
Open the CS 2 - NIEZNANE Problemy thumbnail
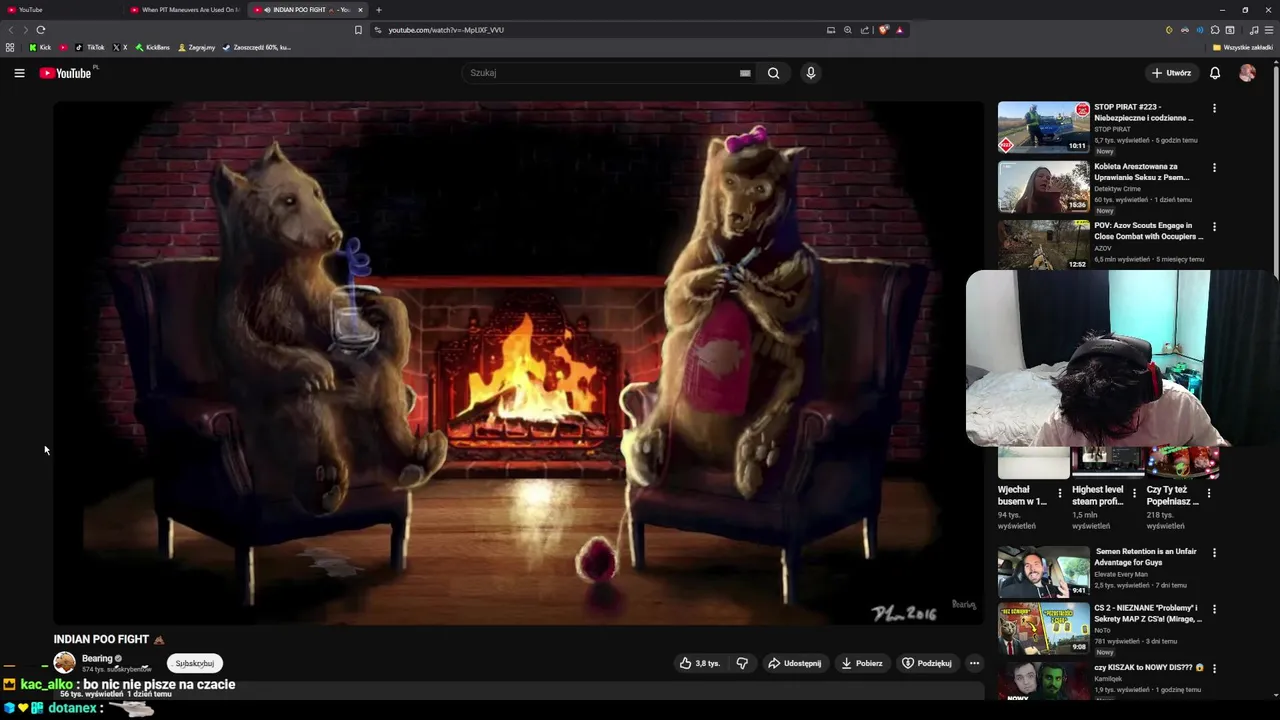click(1044, 629)
